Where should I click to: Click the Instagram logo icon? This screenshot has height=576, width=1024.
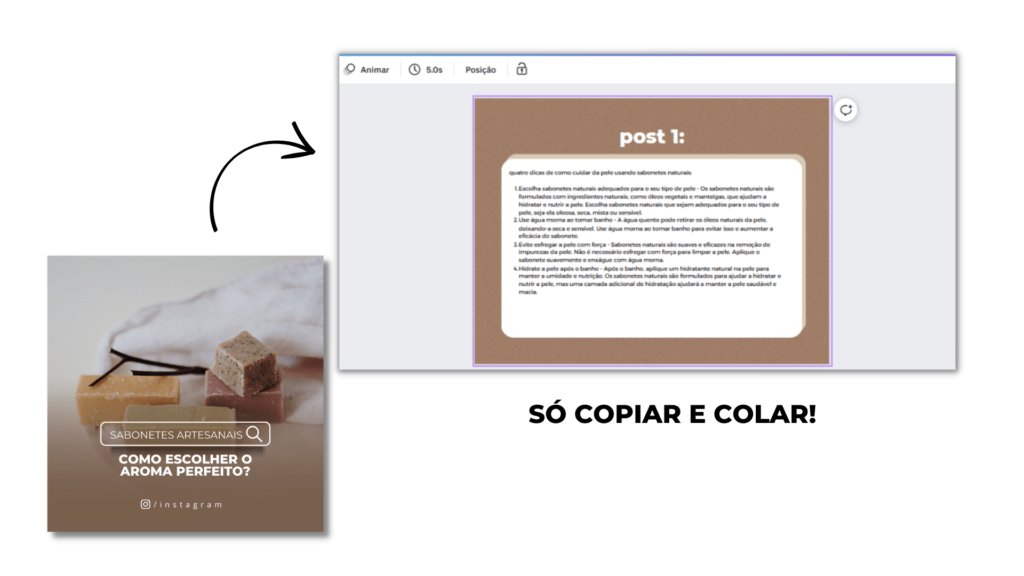point(145,505)
